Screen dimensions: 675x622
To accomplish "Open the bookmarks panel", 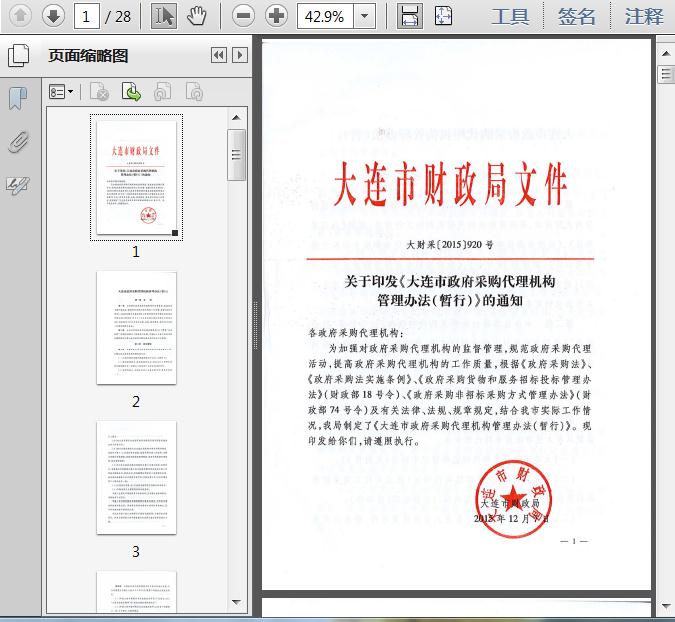I will pyautogui.click(x=18, y=99).
